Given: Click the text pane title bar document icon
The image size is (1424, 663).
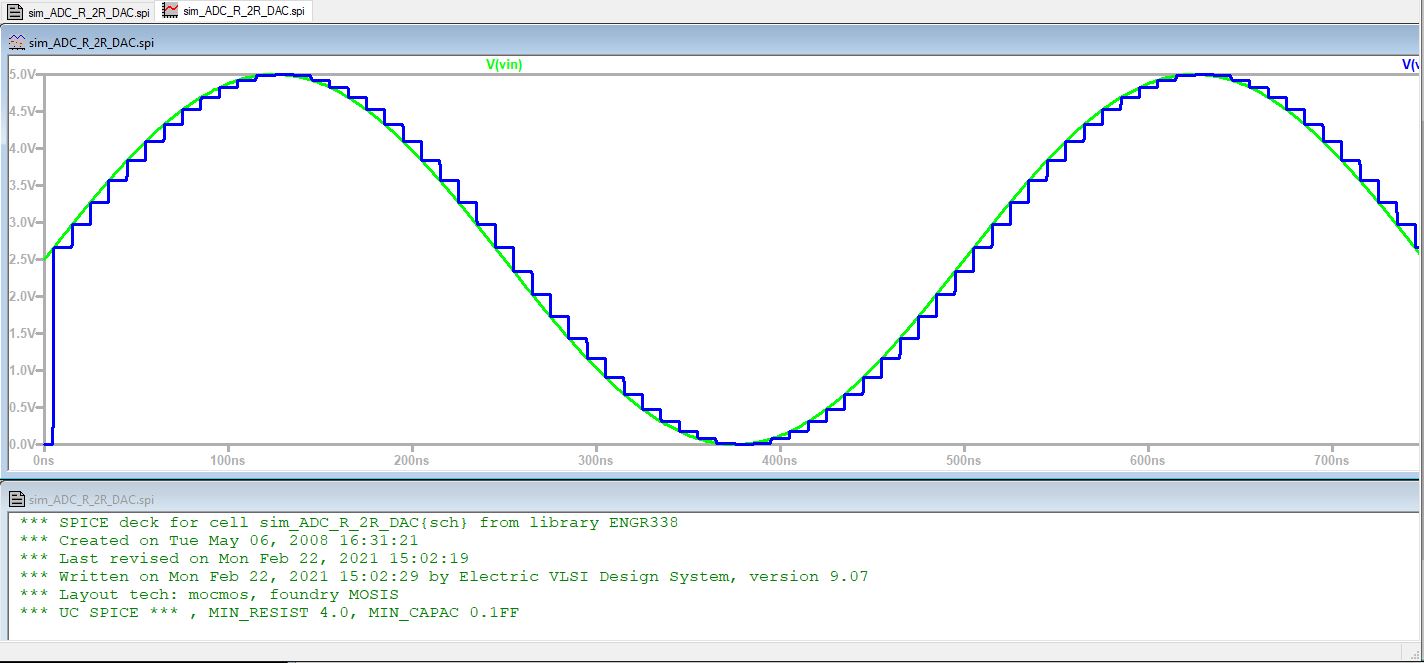Looking at the screenshot, I should 17,499.
